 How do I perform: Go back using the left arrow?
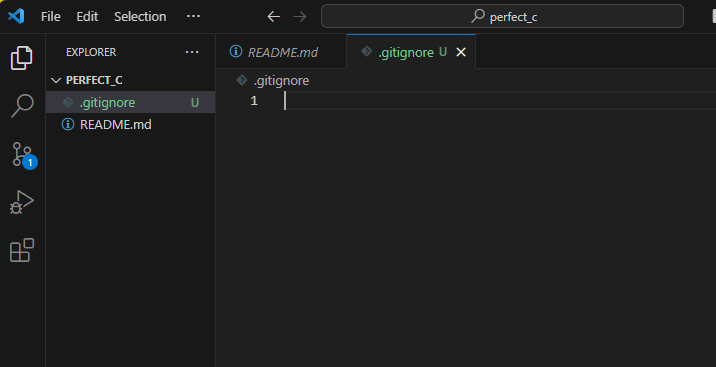pos(274,17)
